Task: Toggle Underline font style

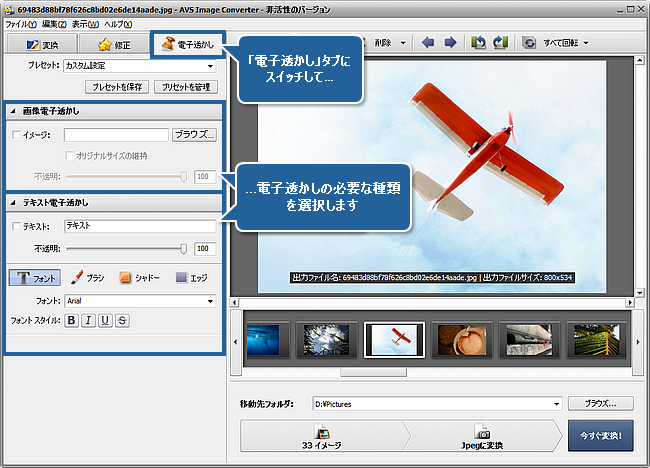Action: coord(106,320)
